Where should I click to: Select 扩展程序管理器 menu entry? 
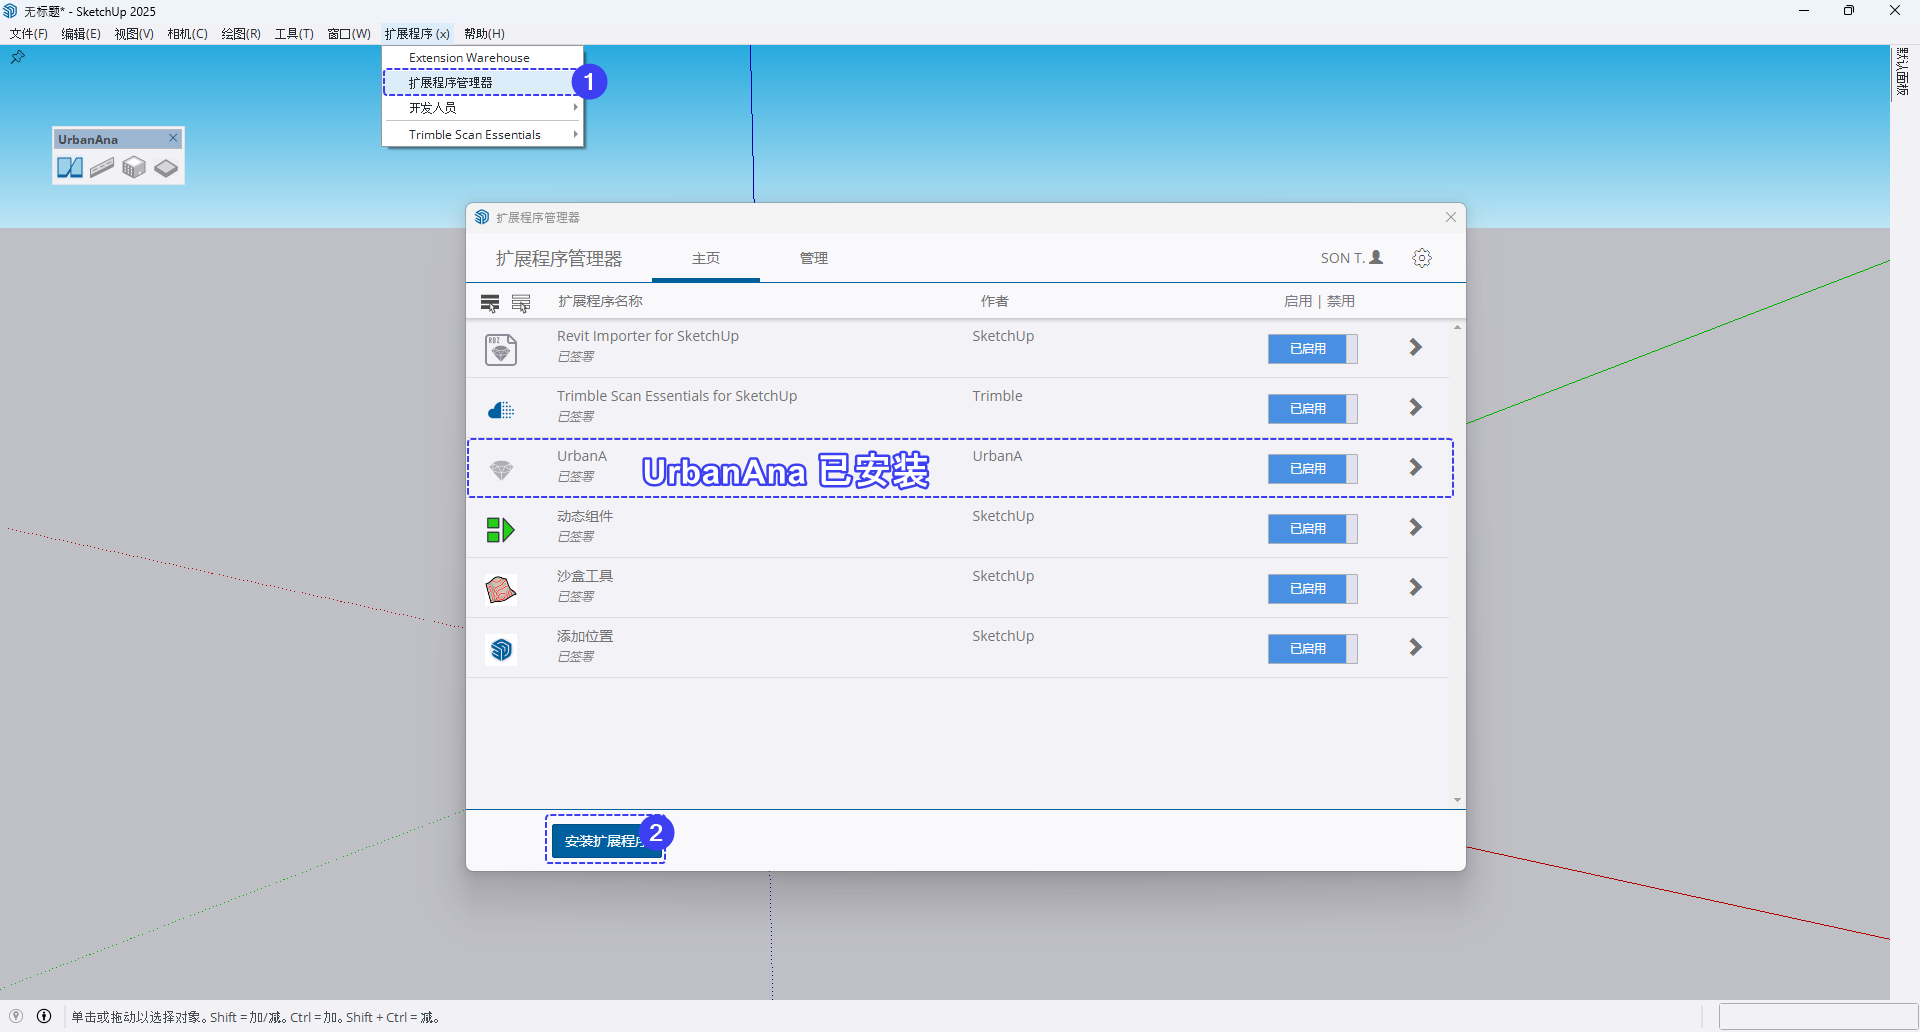click(x=483, y=83)
